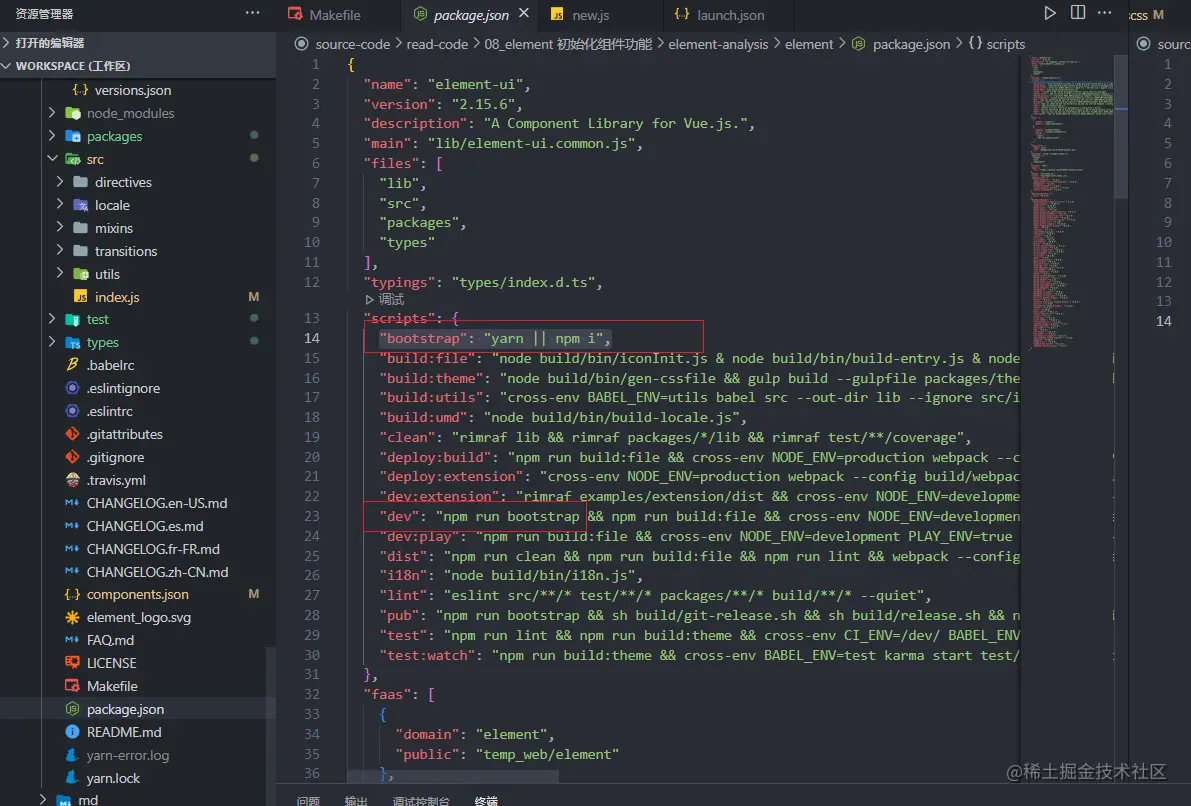The height and width of the screenshot is (806, 1191).
Task: Switch to the launch.json tab
Action: point(730,15)
